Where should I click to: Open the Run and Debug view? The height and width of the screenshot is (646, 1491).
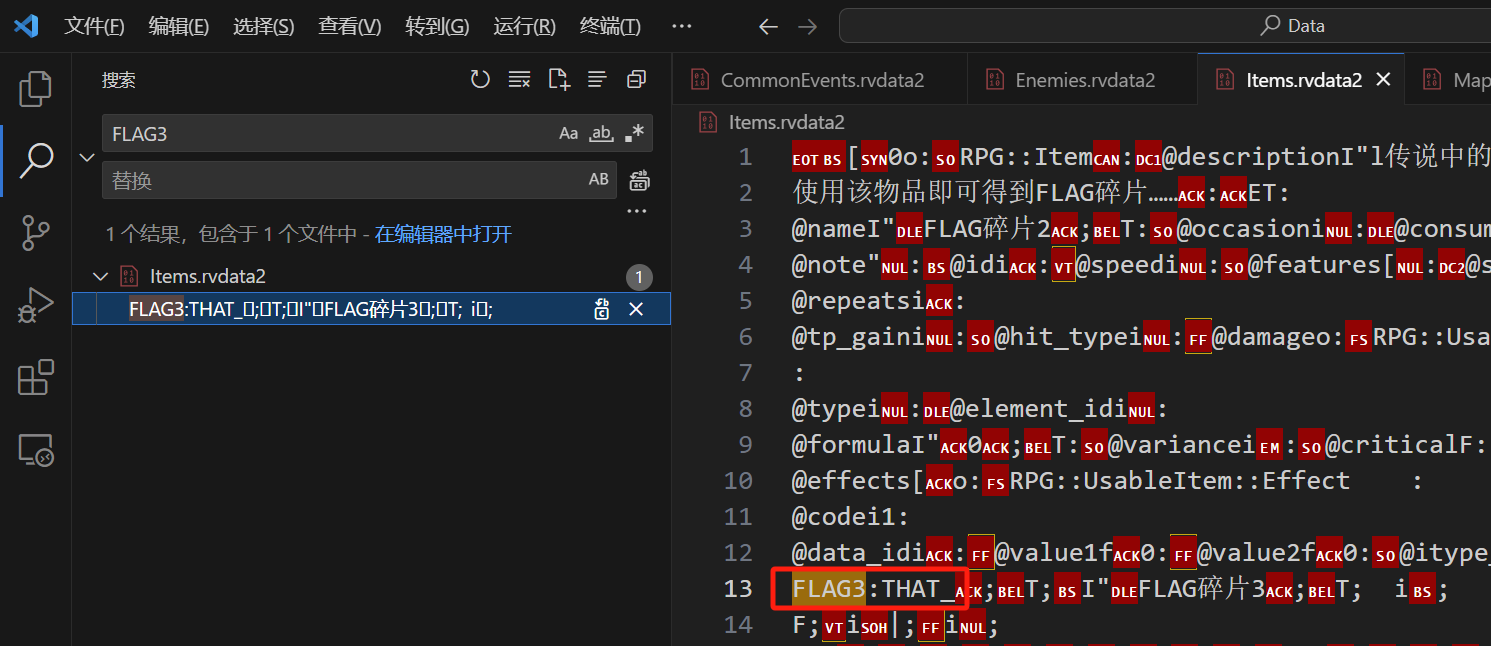click(36, 305)
